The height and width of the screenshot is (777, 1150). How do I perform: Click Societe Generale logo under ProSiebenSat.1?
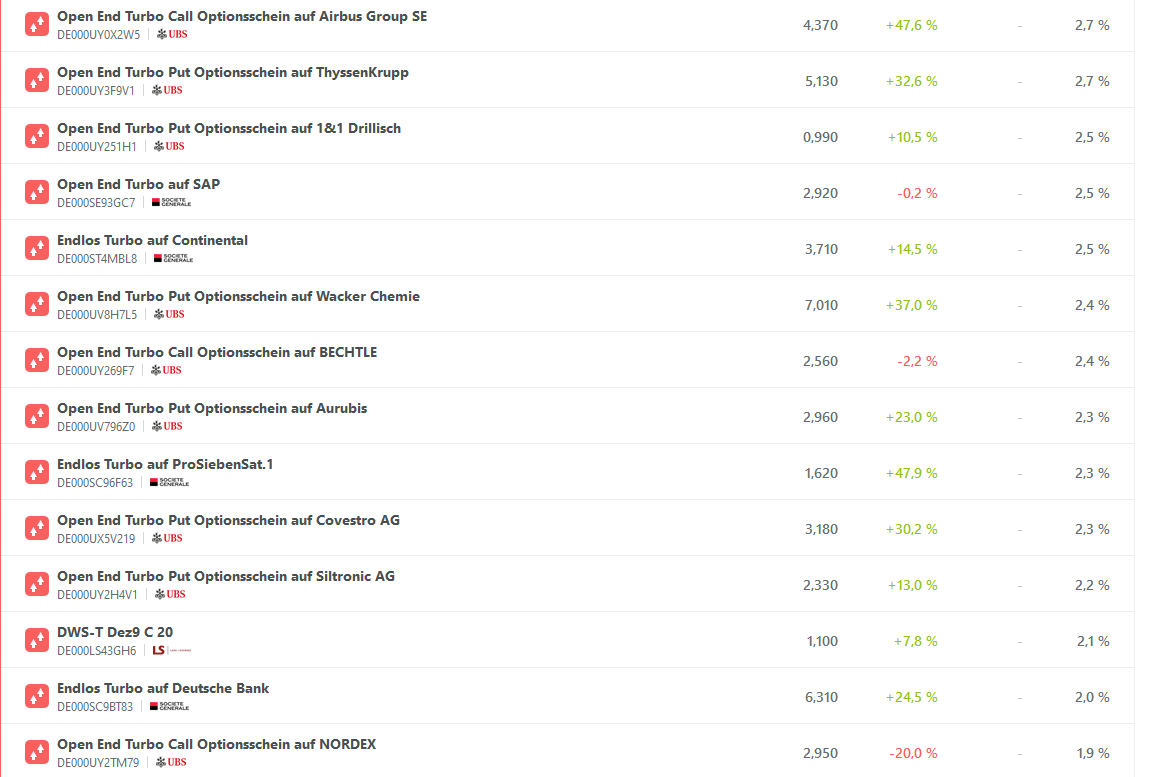[169, 482]
